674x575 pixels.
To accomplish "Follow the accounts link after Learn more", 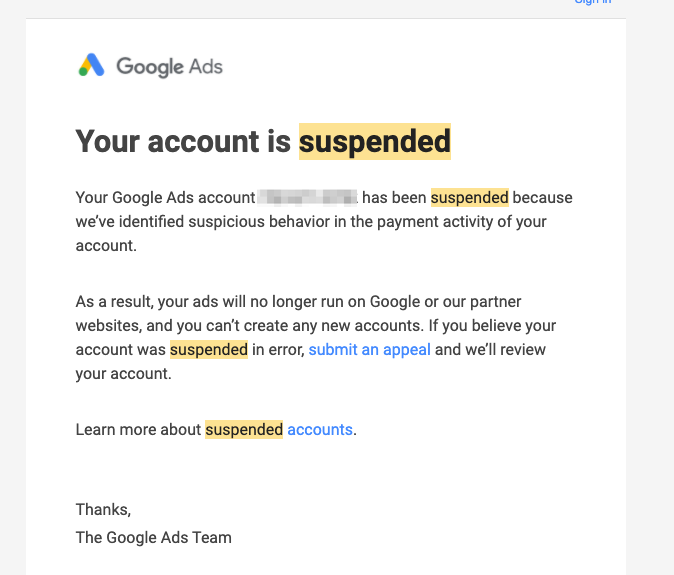I will (320, 429).
